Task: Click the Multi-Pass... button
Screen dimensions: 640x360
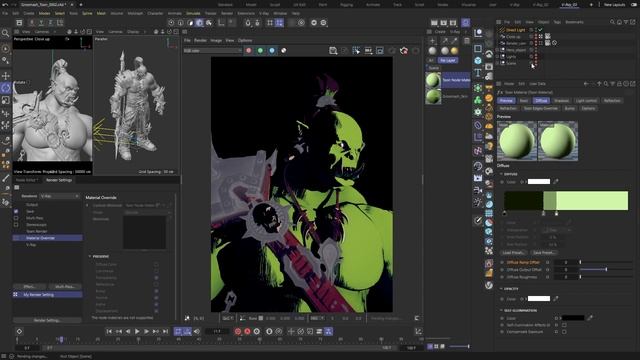Action: [65, 287]
